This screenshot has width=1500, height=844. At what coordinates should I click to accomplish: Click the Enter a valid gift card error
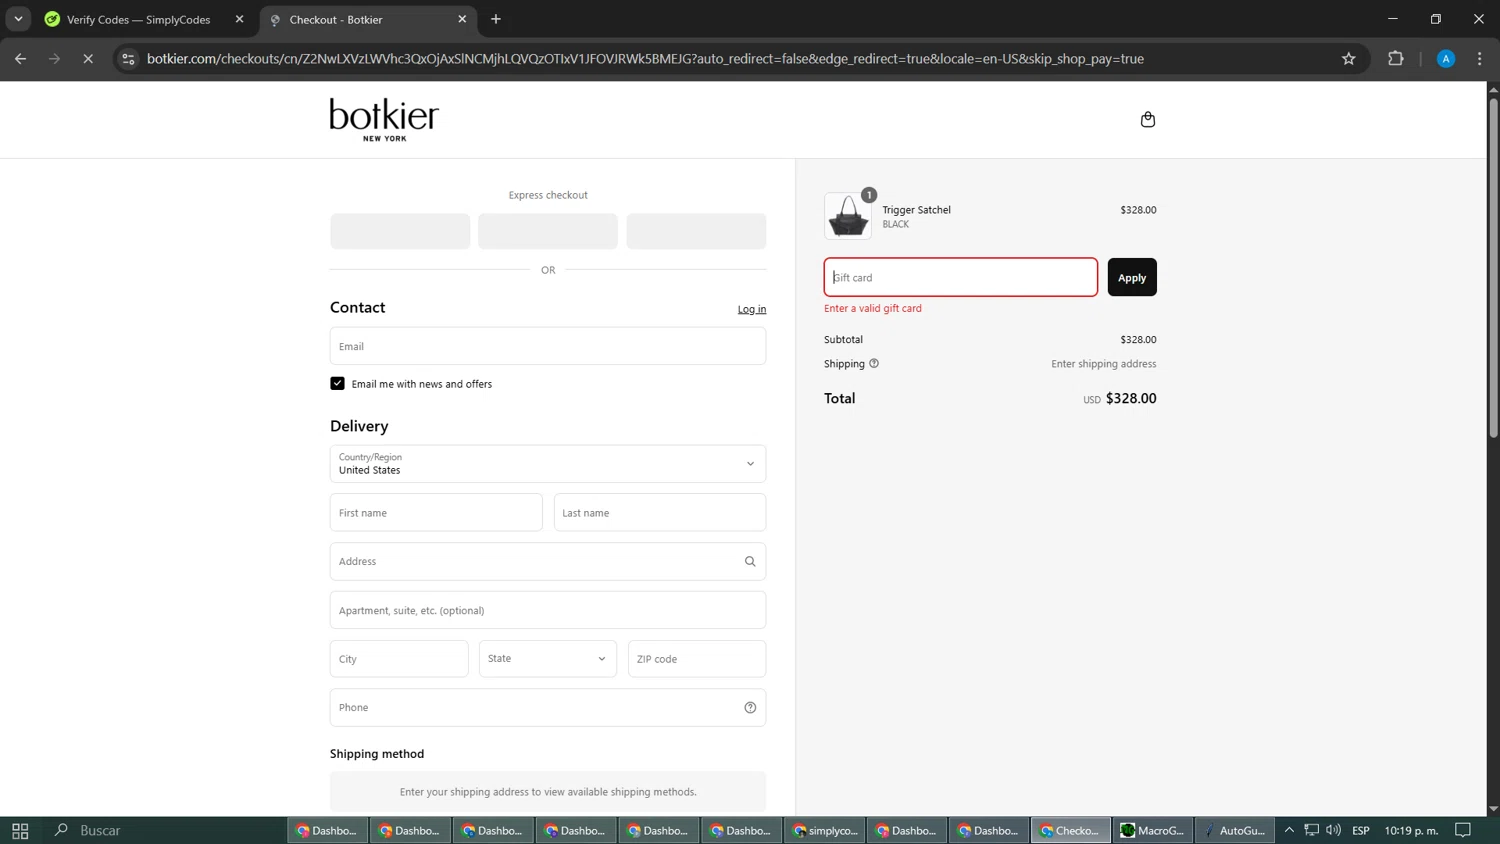coord(873,309)
